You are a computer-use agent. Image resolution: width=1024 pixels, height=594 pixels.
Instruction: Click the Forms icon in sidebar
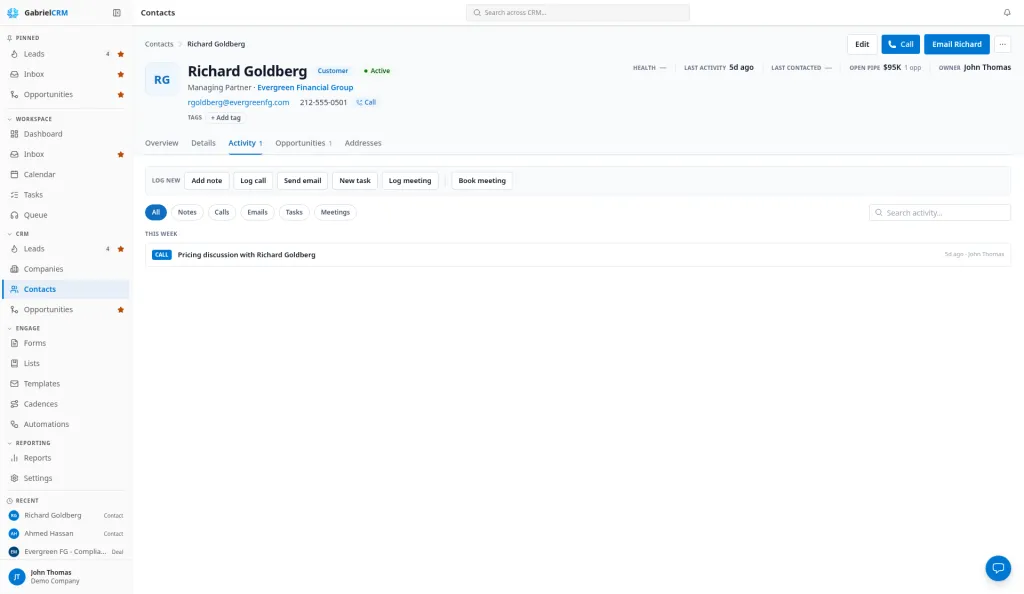pos(14,343)
